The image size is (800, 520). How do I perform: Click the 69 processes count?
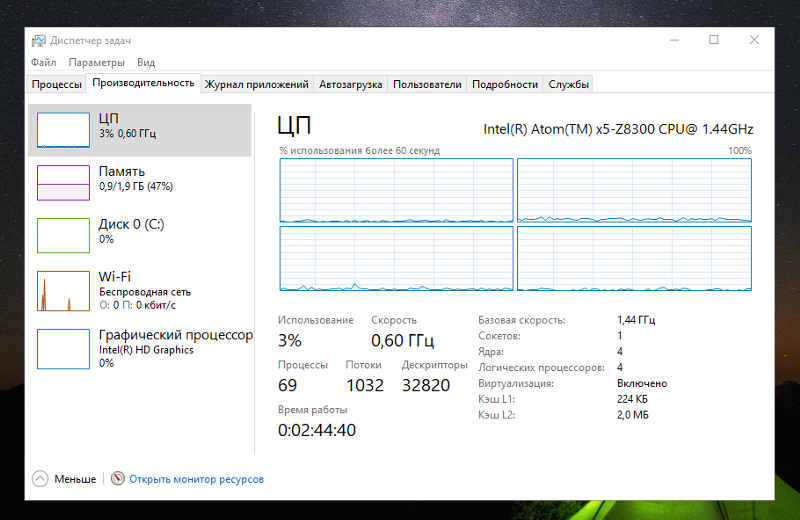(x=287, y=385)
